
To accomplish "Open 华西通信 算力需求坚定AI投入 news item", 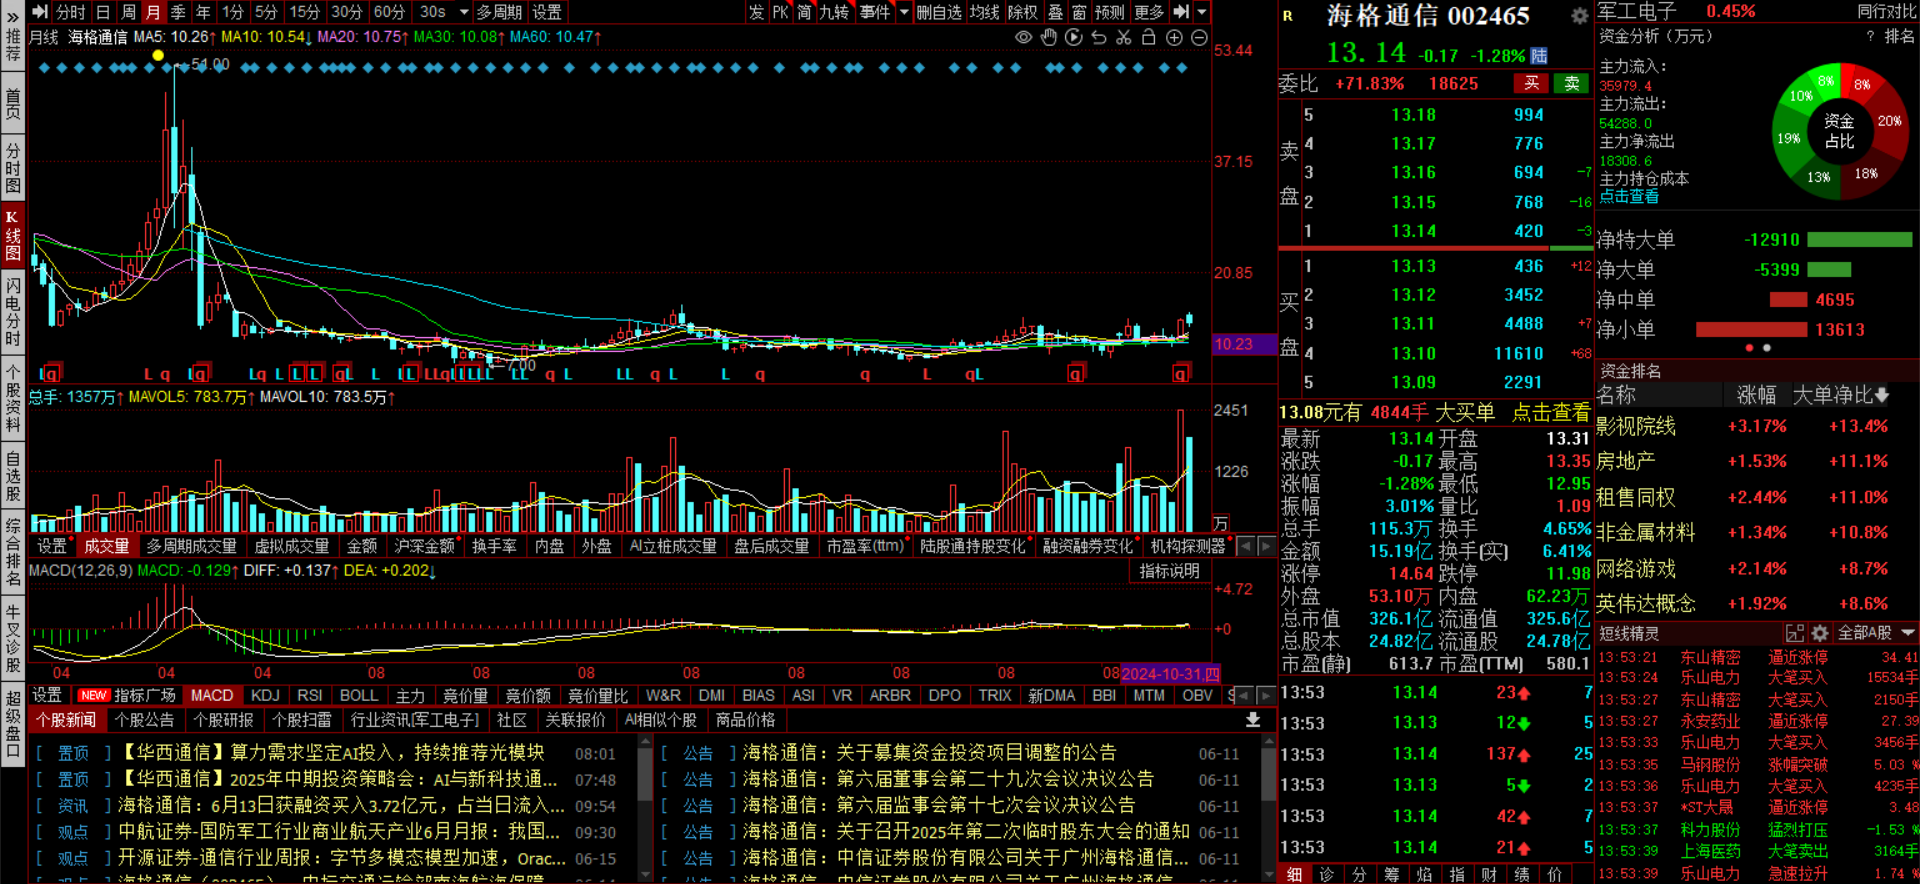I will coord(333,753).
